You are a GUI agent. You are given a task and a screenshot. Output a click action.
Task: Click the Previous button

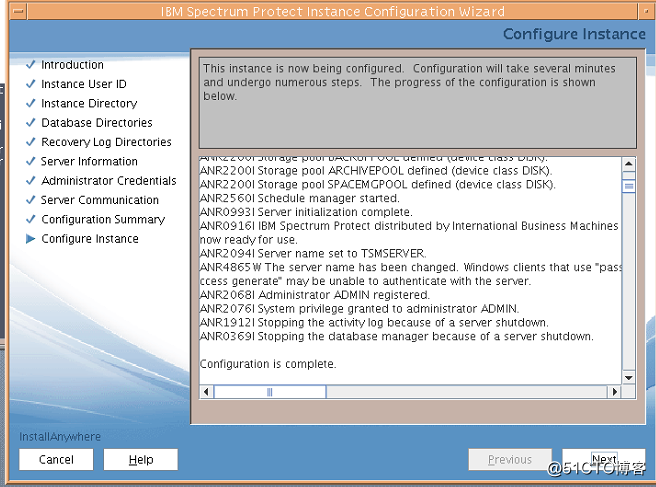coord(510,459)
